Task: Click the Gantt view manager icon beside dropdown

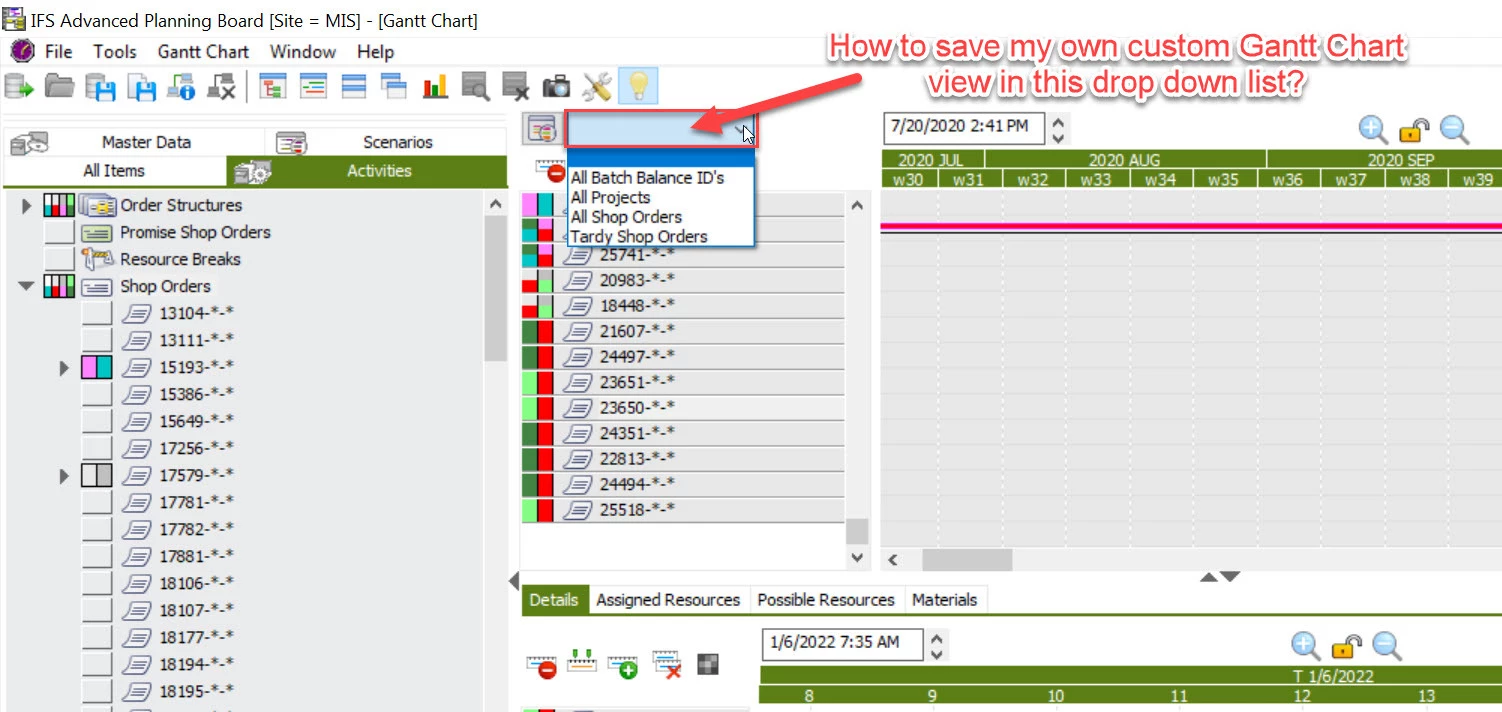Action: tap(541, 130)
